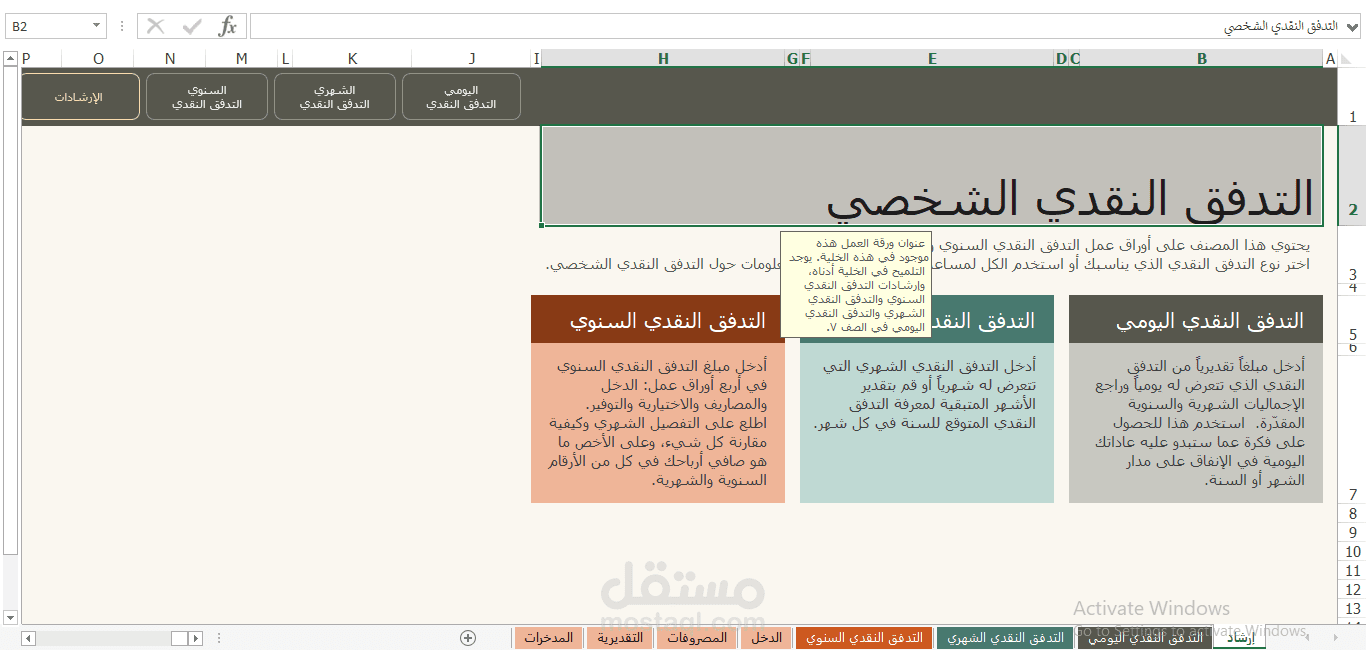Select column J header
This screenshot has width=1366, height=650.
(472, 59)
